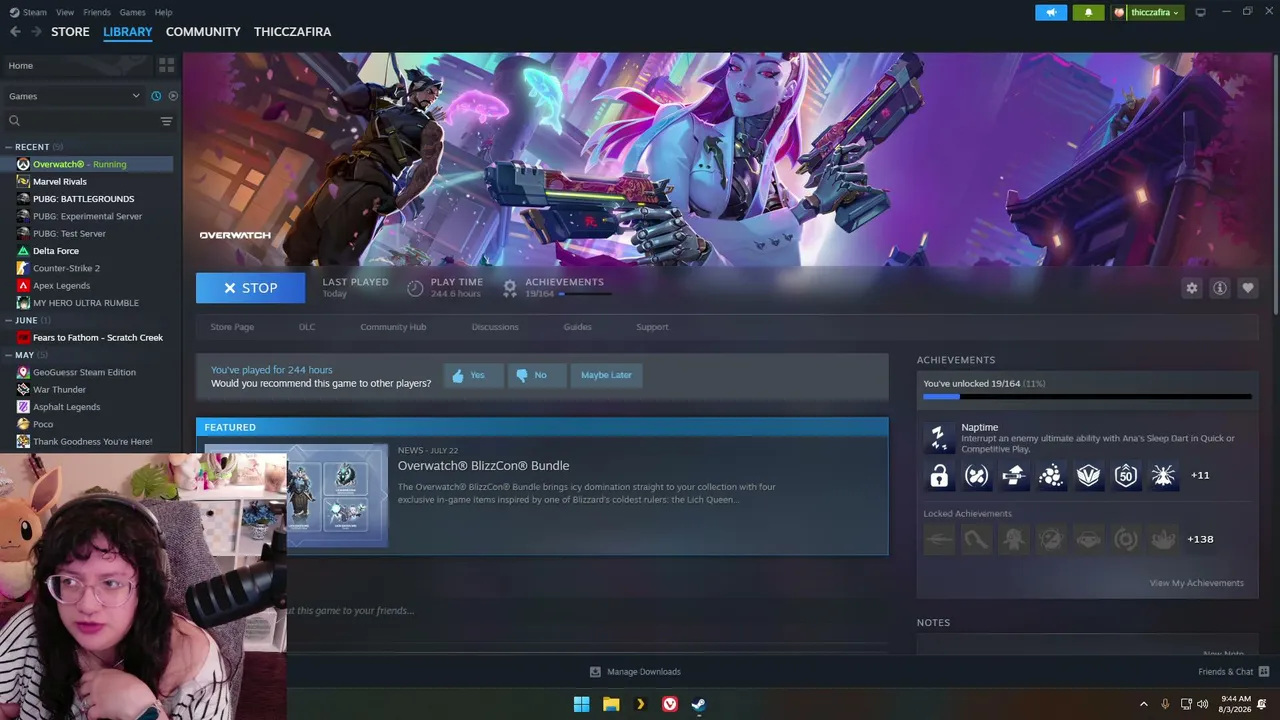Open Vivaldi browser from the taskbar
Screen dimensions: 1280x720
point(670,704)
